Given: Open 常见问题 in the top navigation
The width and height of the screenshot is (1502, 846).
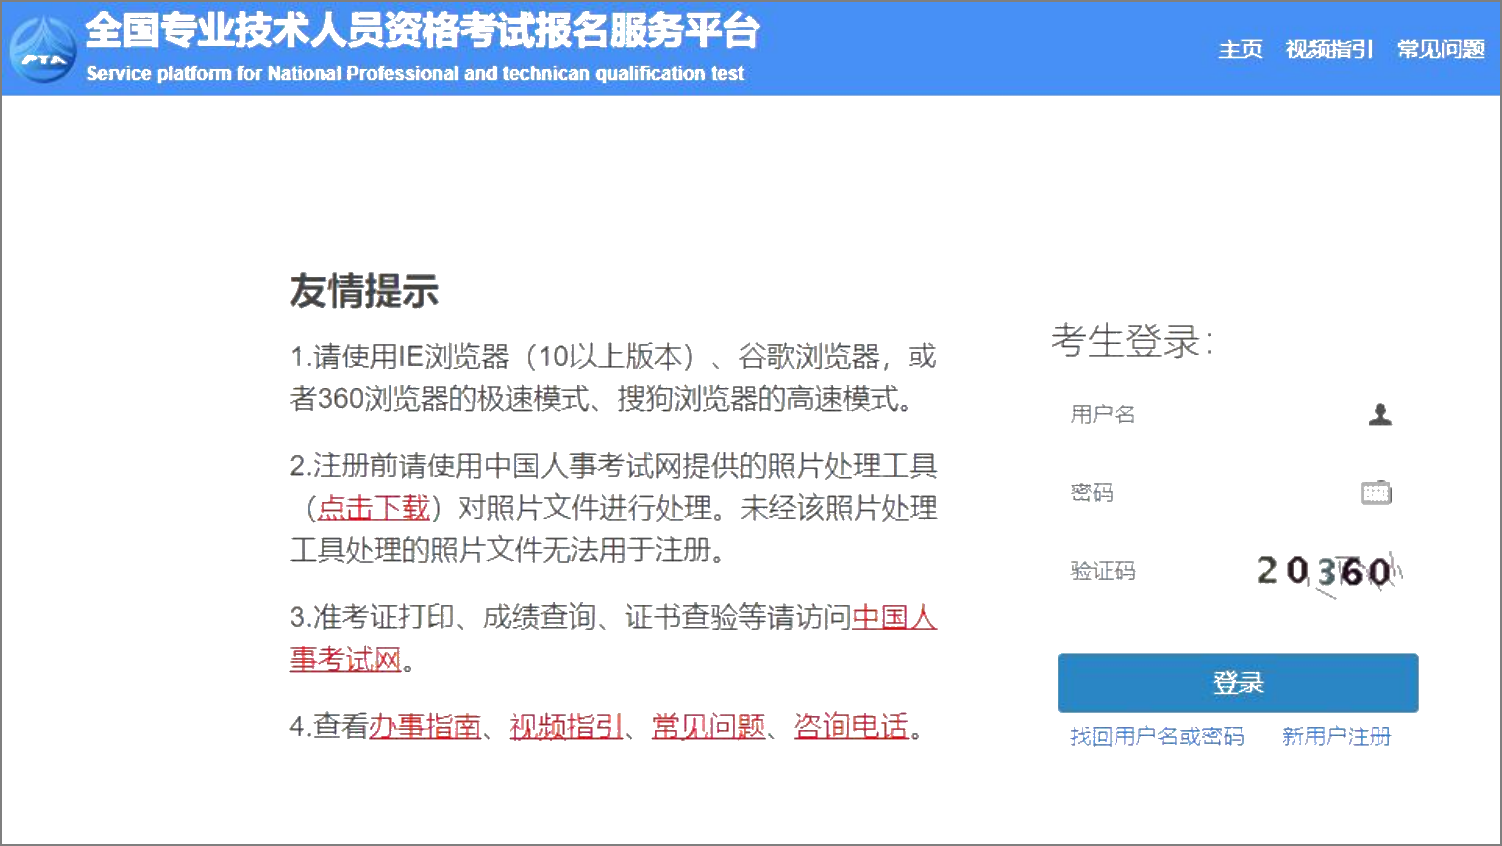Looking at the screenshot, I should (x=1441, y=49).
